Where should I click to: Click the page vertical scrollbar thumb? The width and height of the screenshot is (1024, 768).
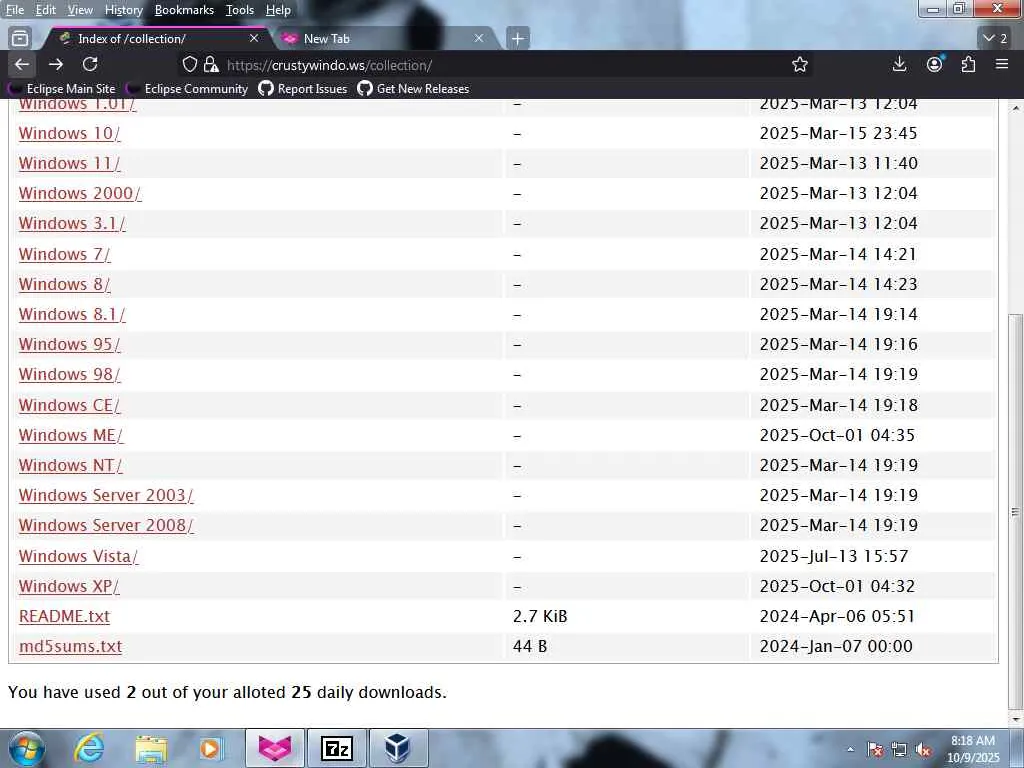[x=1015, y=511]
